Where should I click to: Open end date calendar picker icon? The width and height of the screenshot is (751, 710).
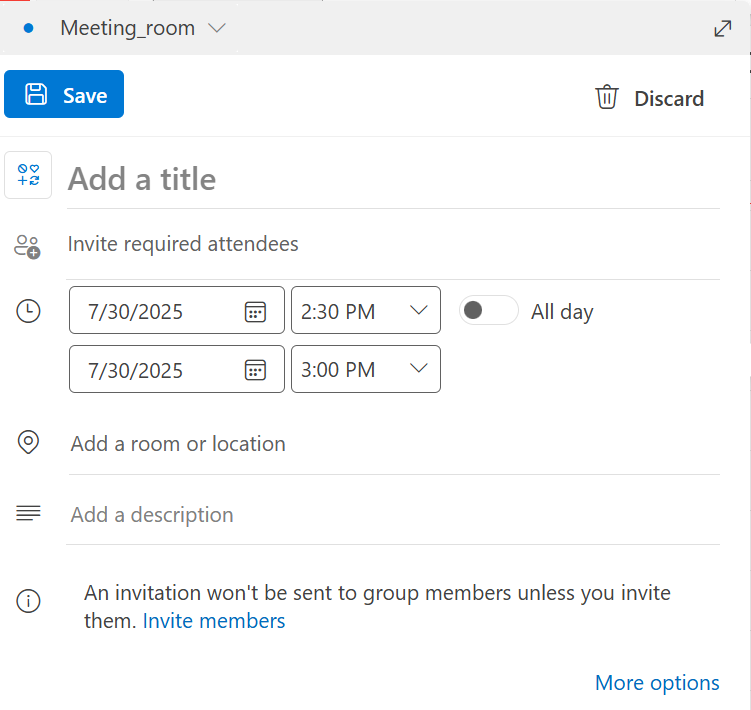(x=255, y=370)
